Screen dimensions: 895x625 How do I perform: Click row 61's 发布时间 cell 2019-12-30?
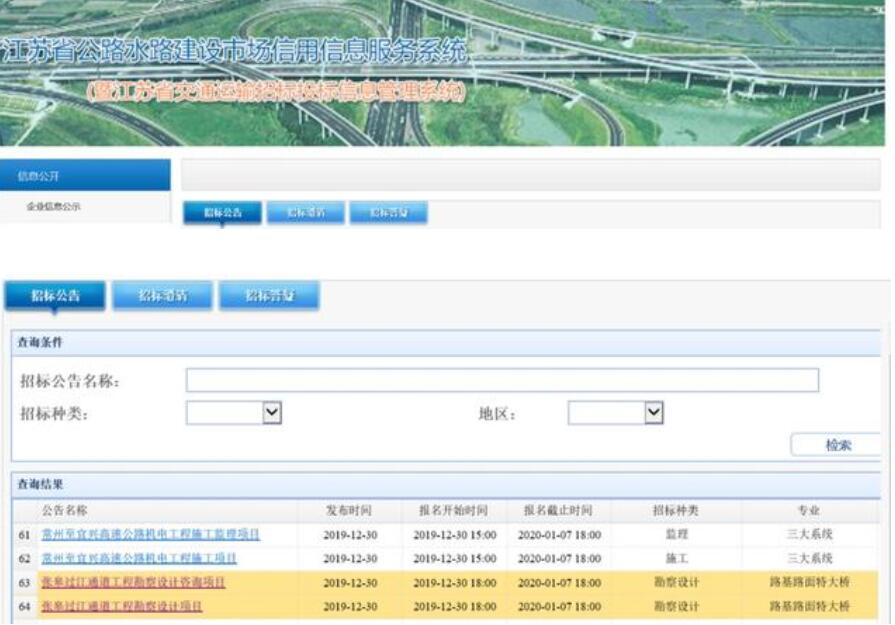pos(350,535)
